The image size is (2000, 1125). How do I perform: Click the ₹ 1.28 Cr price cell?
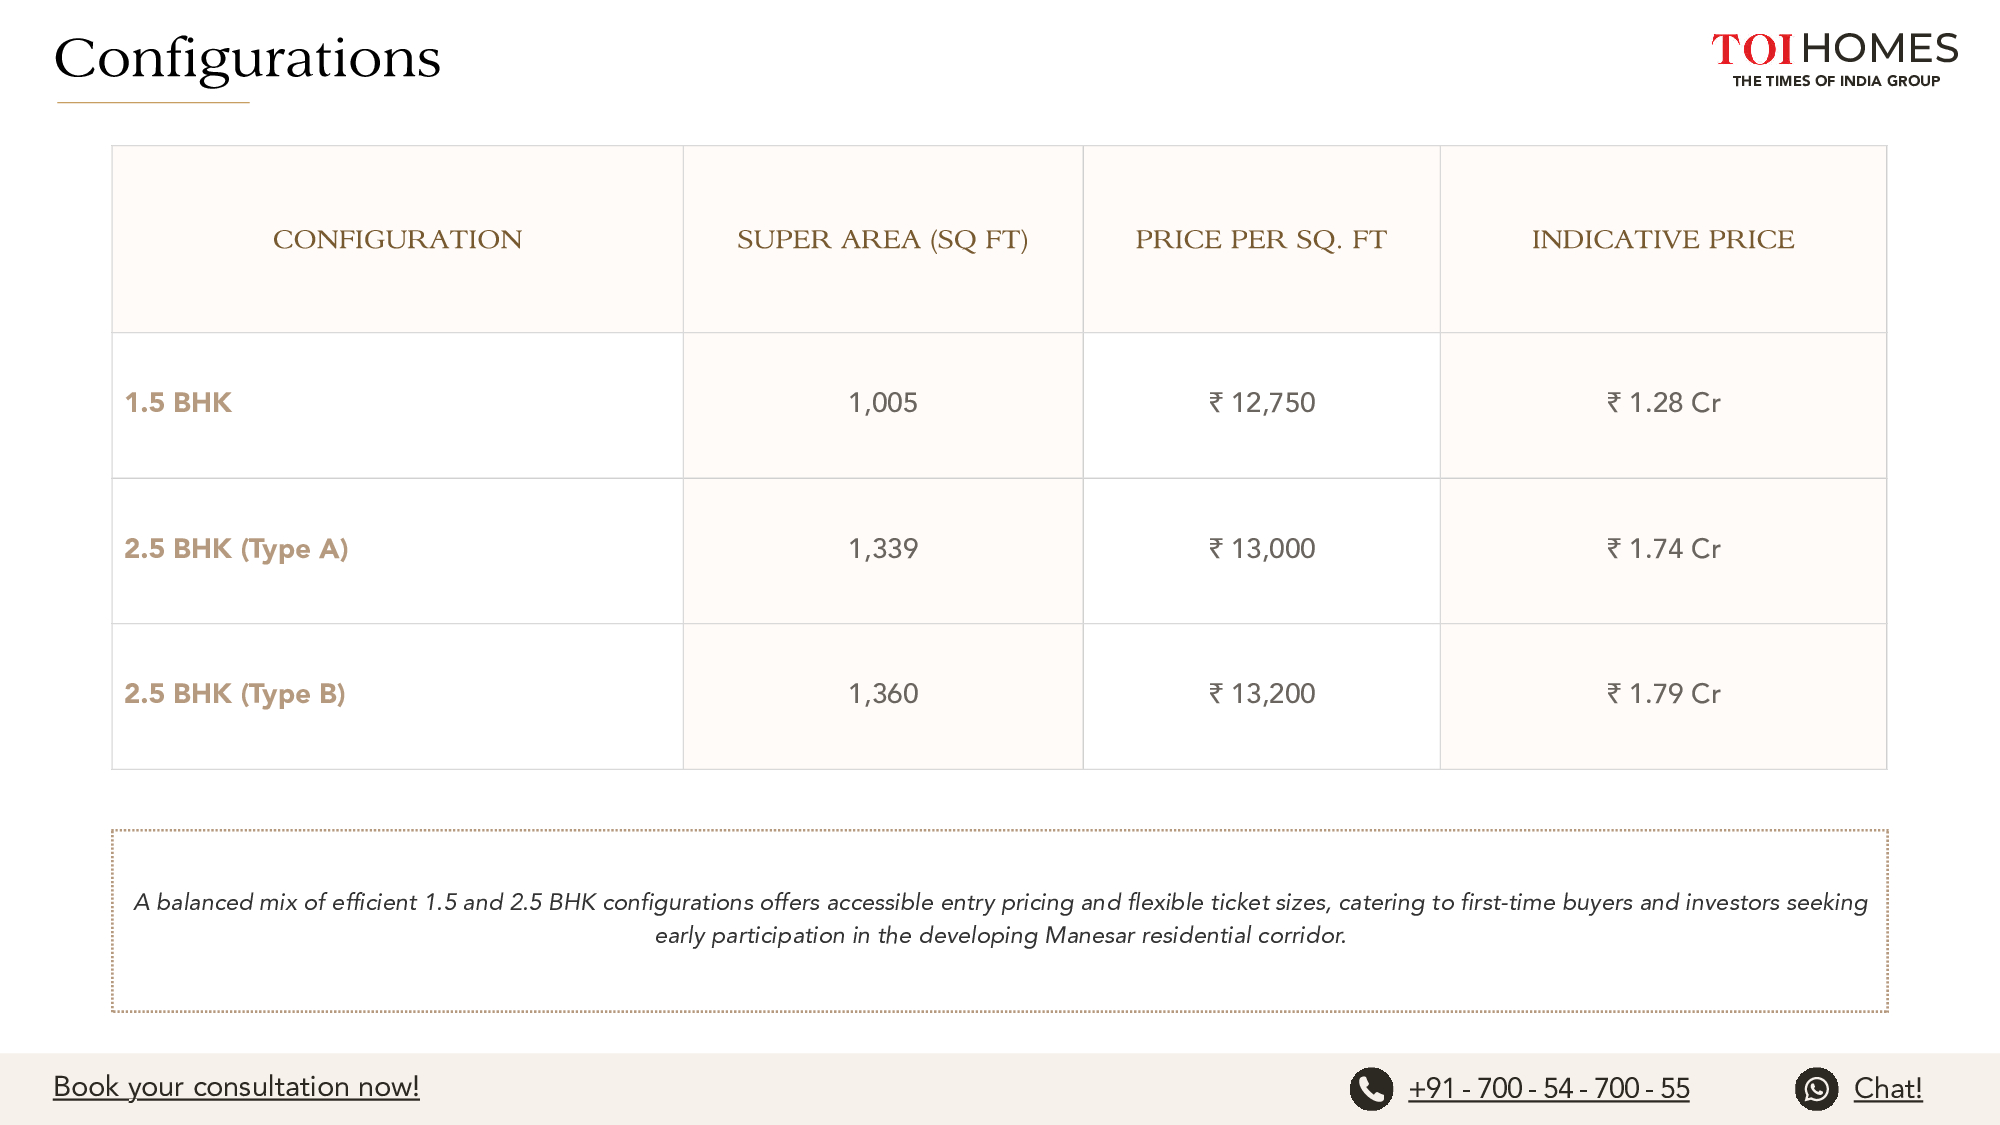pyautogui.click(x=1663, y=403)
